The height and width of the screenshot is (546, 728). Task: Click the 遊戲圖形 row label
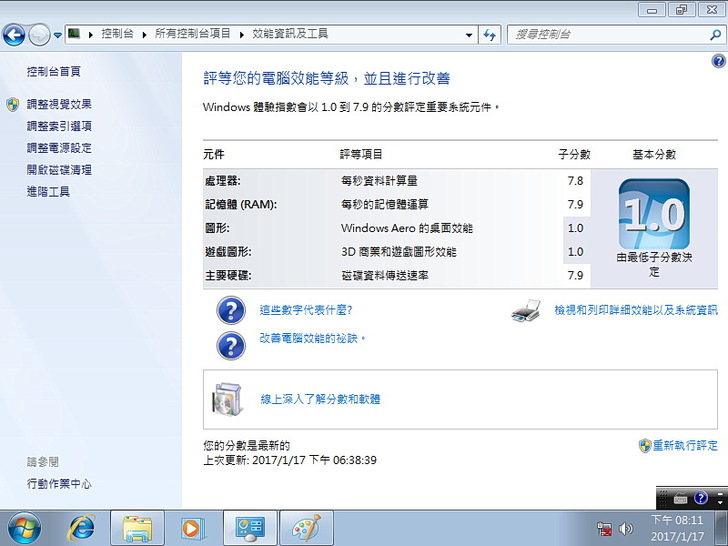(x=228, y=252)
